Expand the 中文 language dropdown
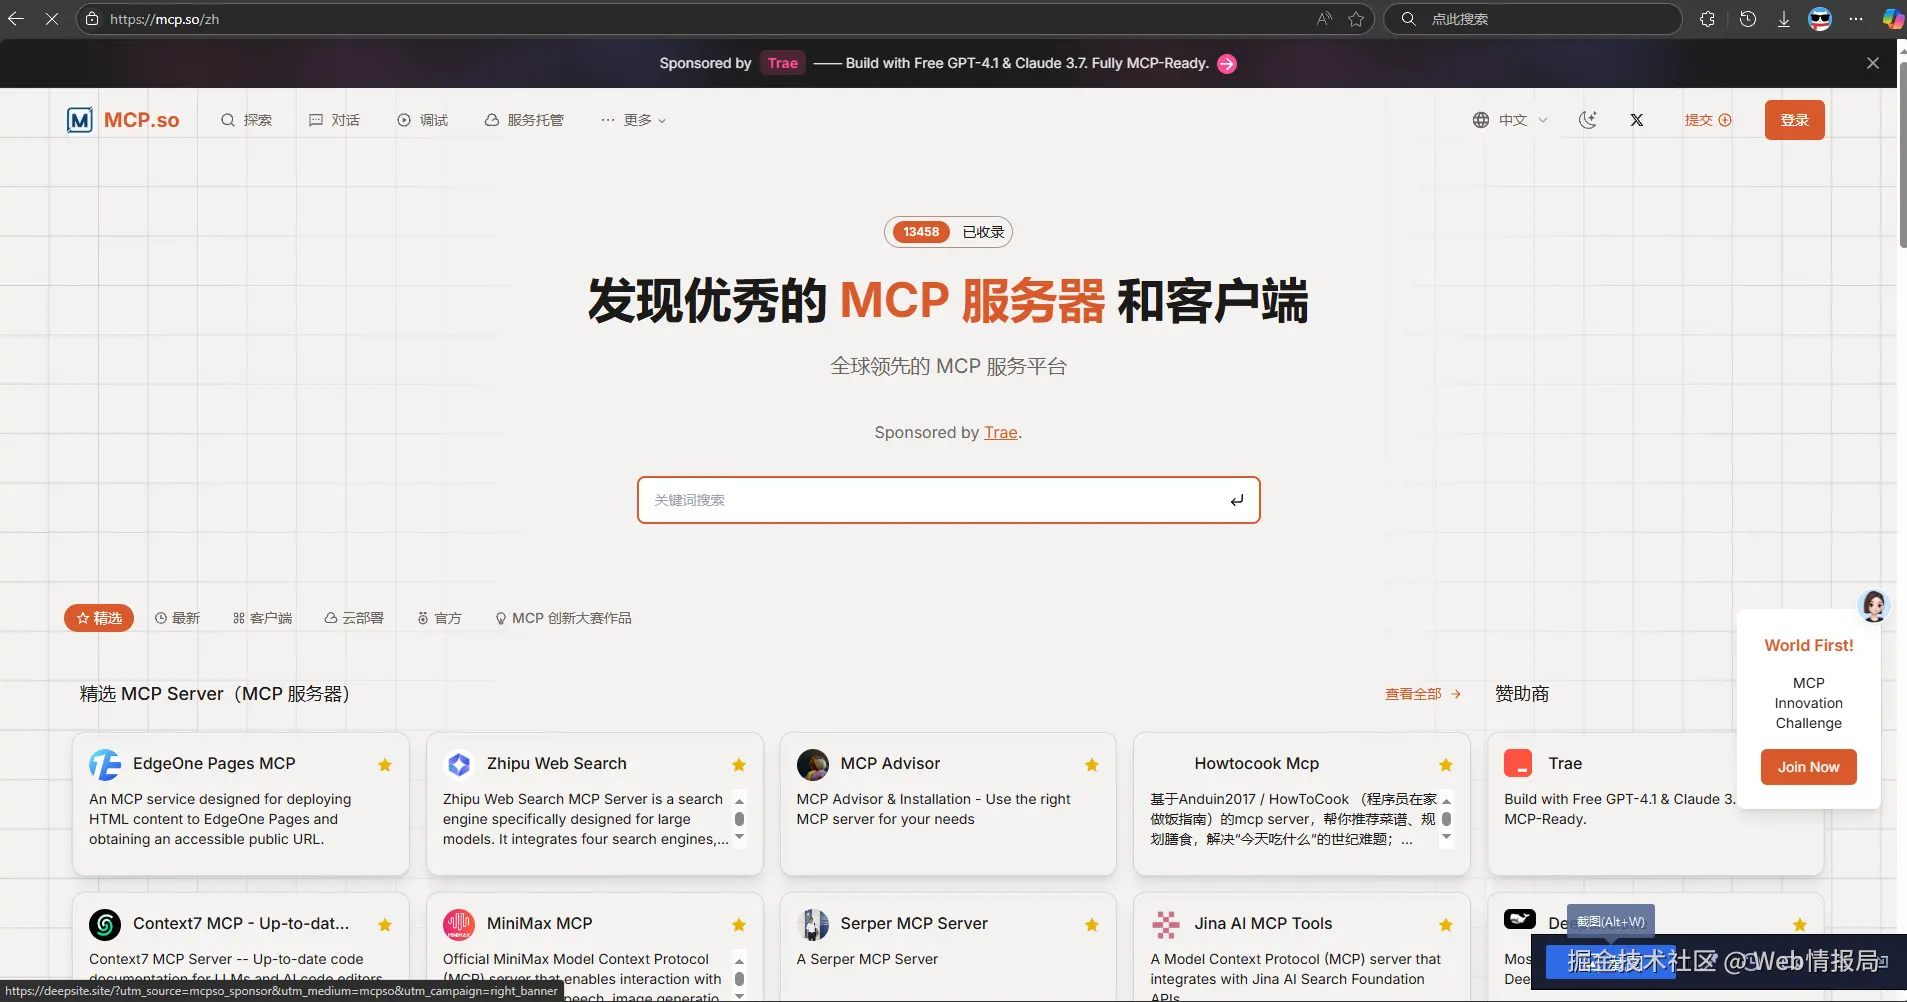 coord(1542,119)
